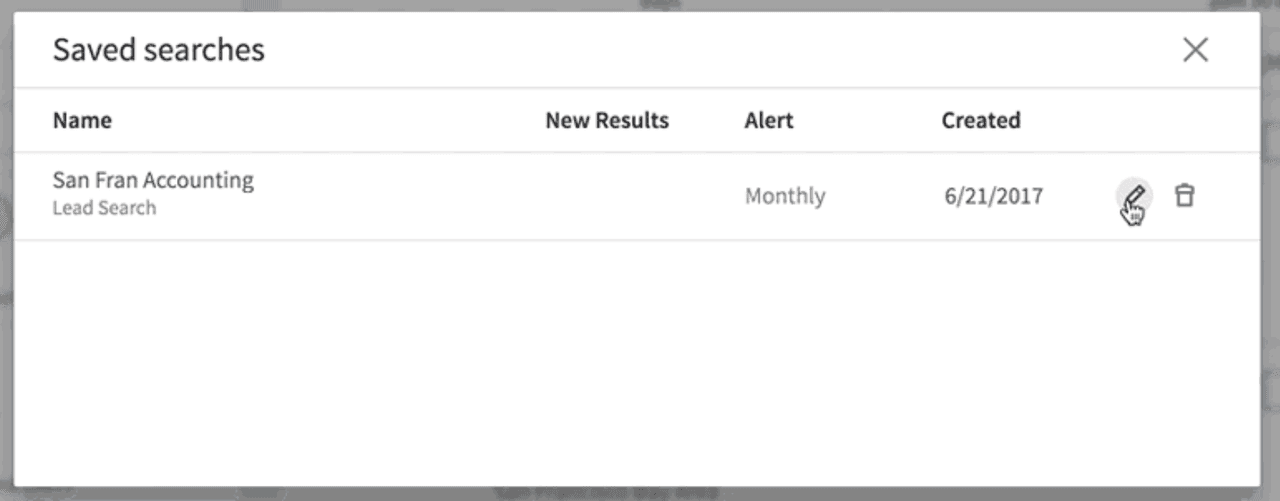This screenshot has height=501, width=1280.
Task: Sort by the New Results column
Action: coord(607,121)
